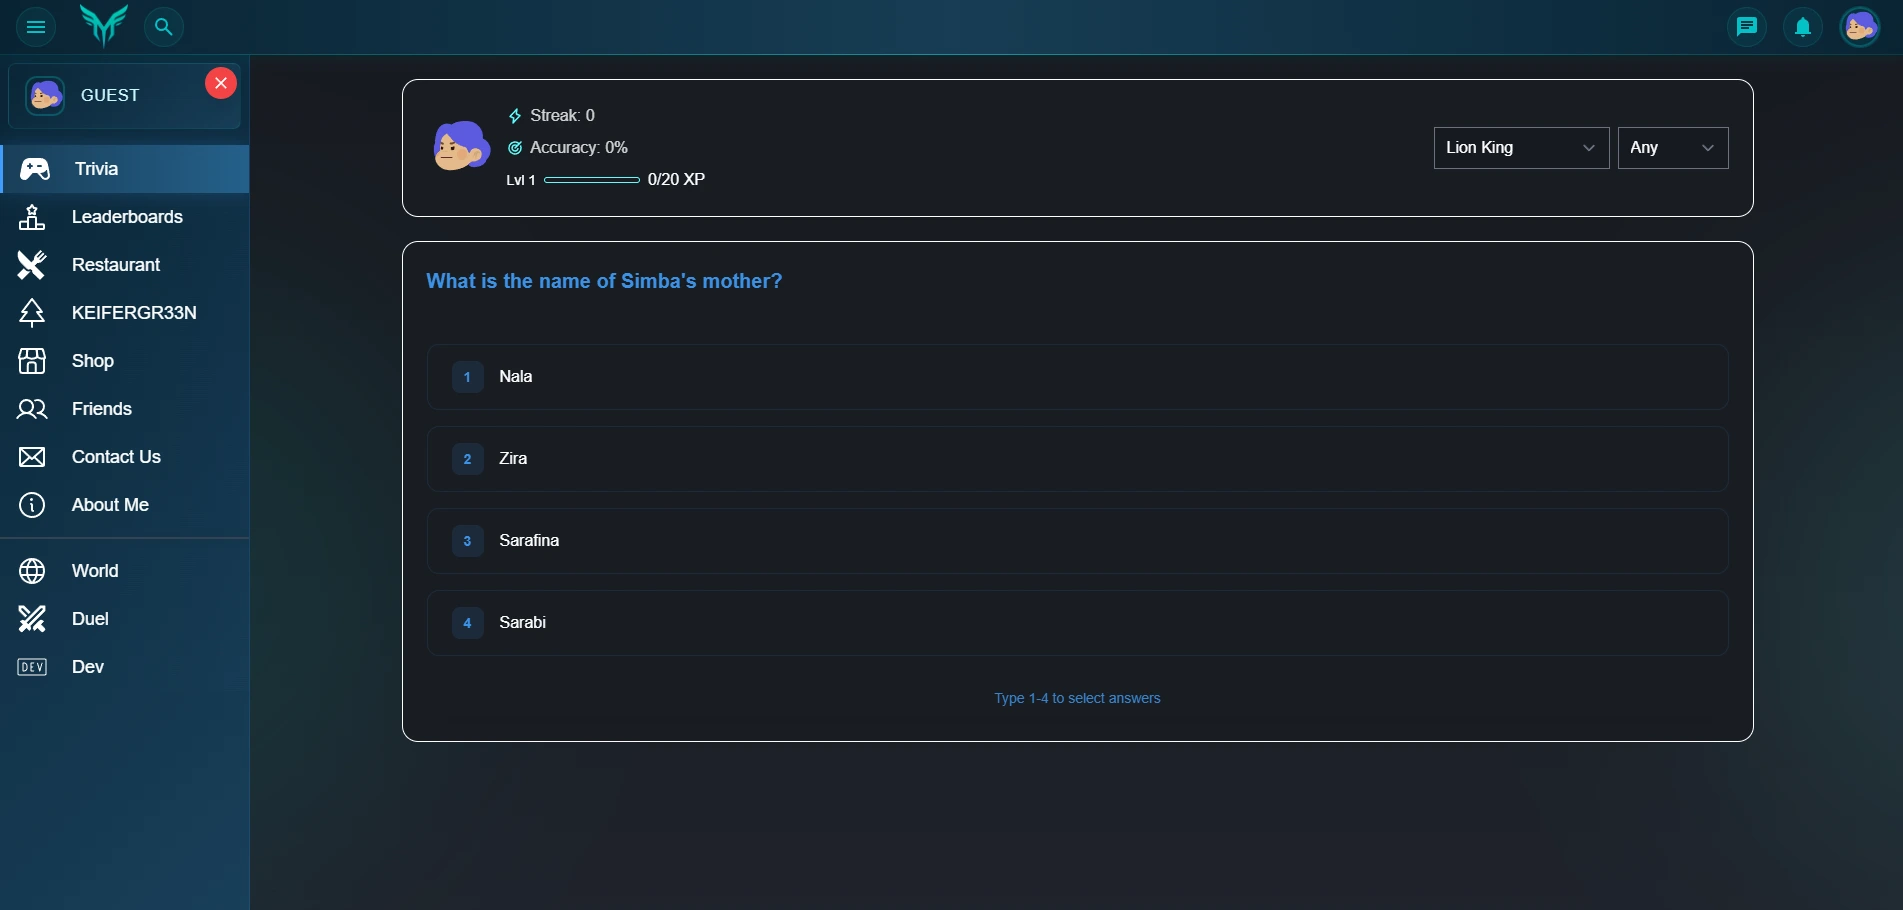Click the number 4 answer badge
The height and width of the screenshot is (910, 1903).
(x=467, y=623)
